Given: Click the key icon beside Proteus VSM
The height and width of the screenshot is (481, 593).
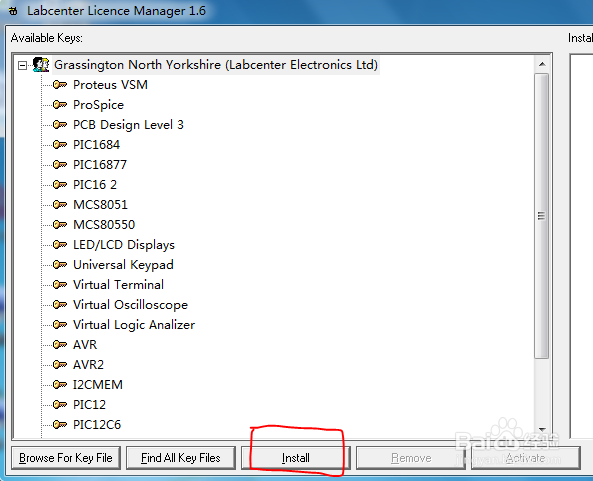Looking at the screenshot, I should coord(60,85).
